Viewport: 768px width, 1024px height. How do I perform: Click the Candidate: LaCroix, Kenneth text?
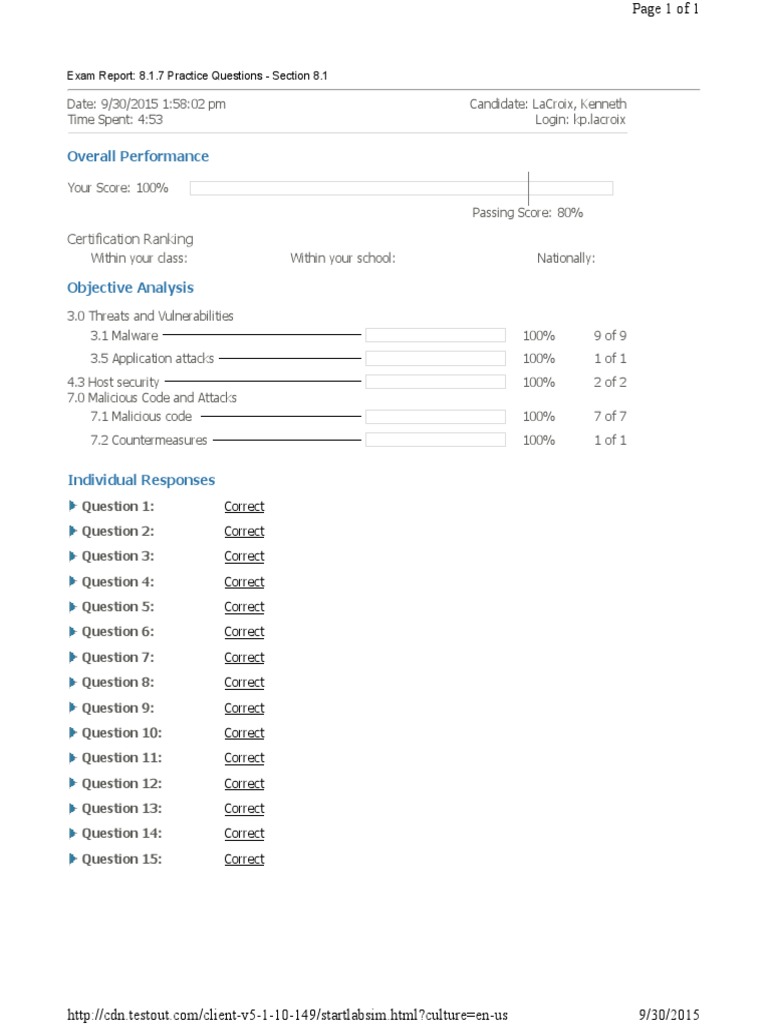tap(548, 104)
